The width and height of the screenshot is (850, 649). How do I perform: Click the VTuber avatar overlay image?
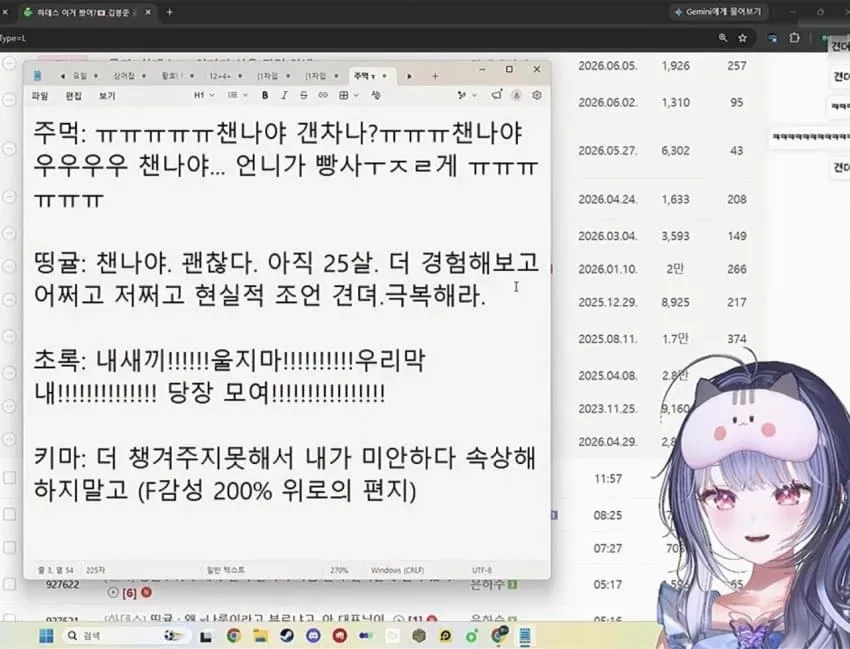tap(754, 499)
